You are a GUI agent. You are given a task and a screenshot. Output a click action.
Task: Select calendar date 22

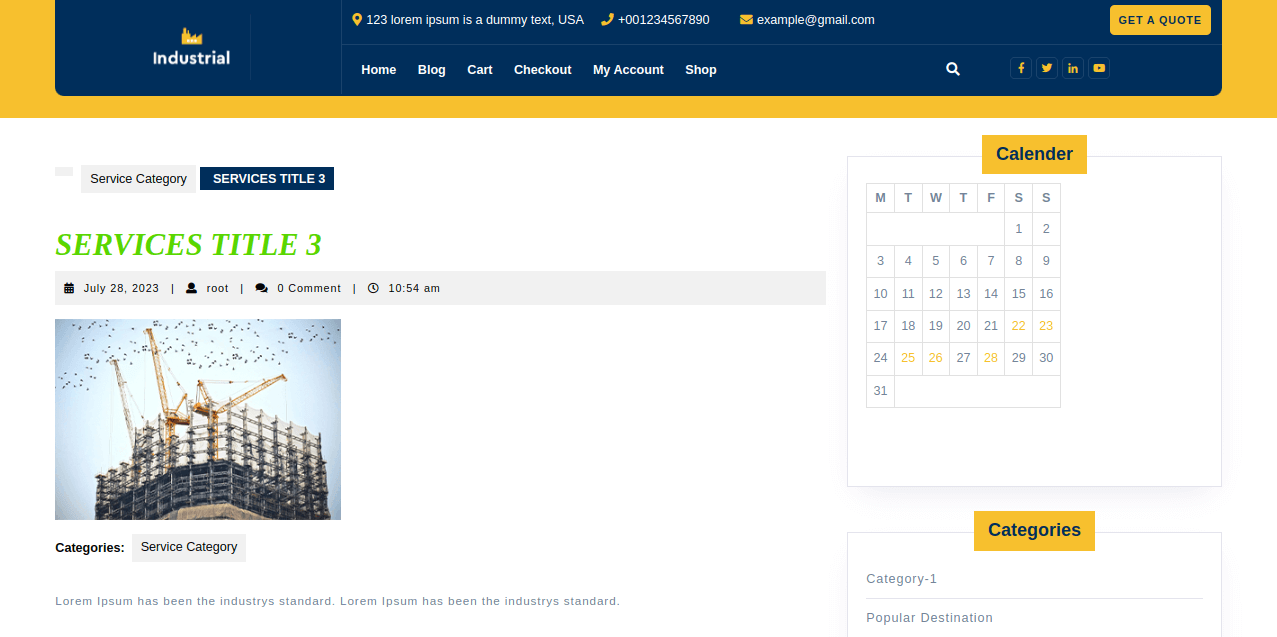point(1018,326)
